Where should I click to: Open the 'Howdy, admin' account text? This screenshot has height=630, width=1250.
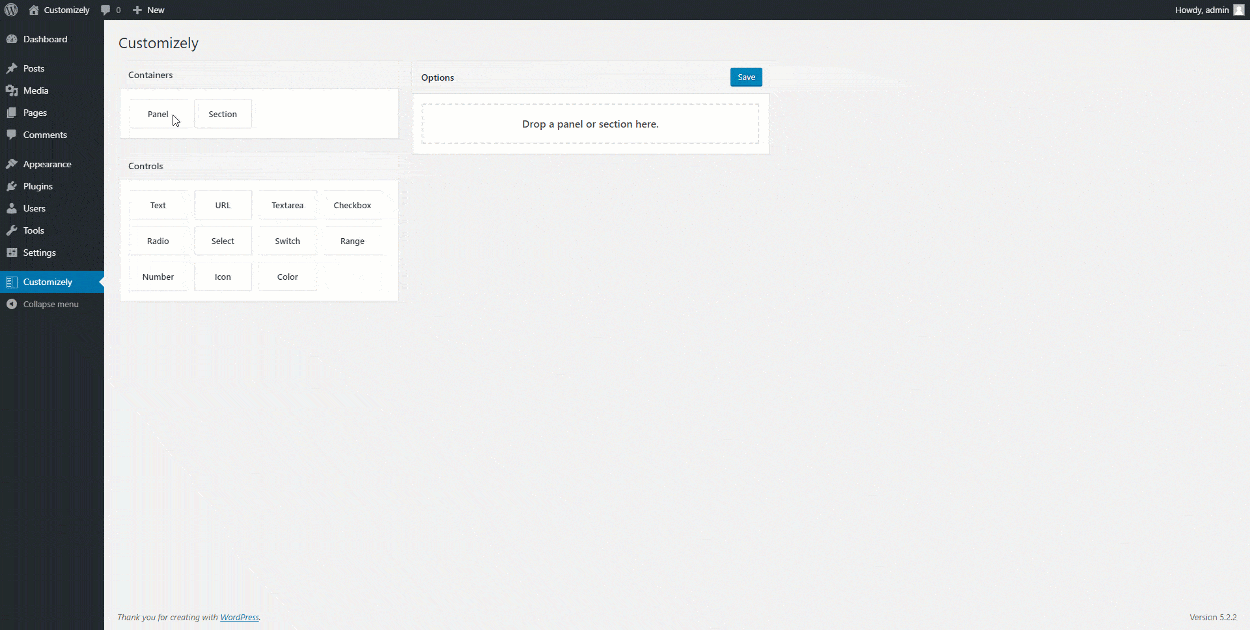tap(1201, 10)
